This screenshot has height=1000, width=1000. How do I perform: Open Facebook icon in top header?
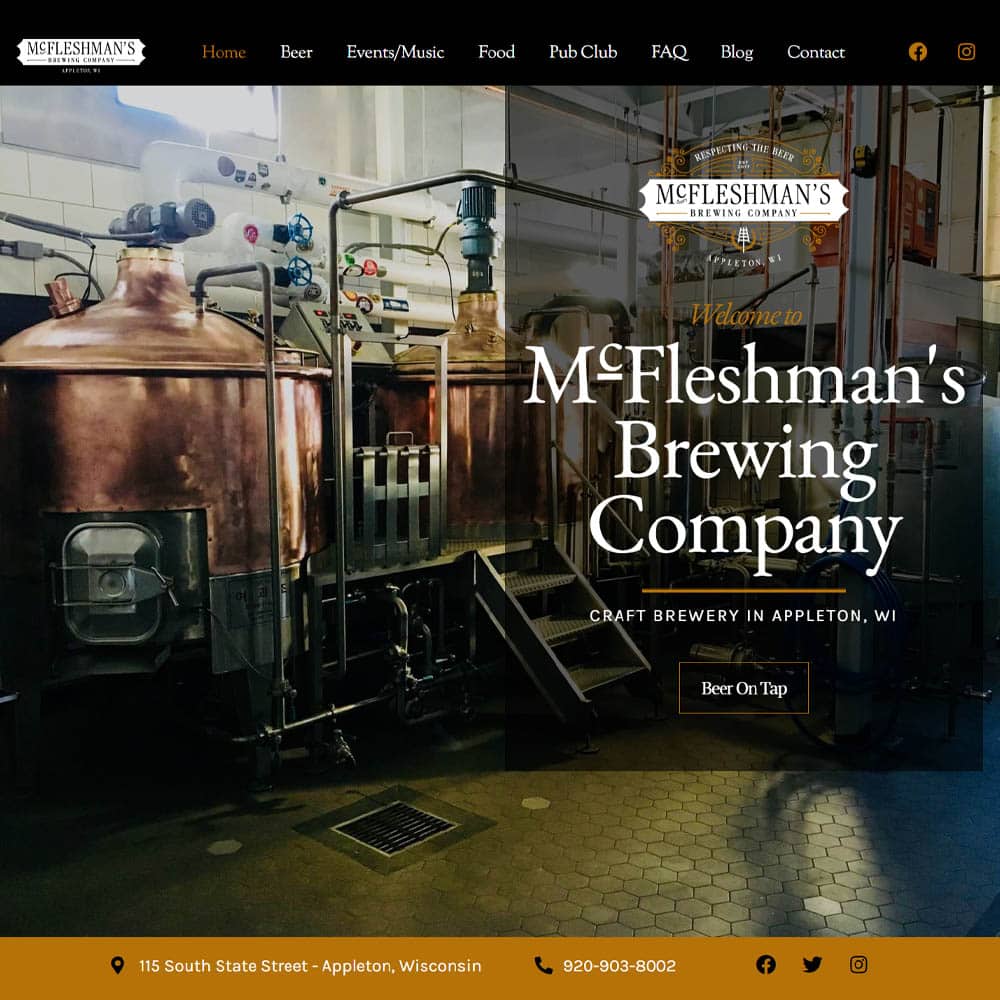click(917, 52)
